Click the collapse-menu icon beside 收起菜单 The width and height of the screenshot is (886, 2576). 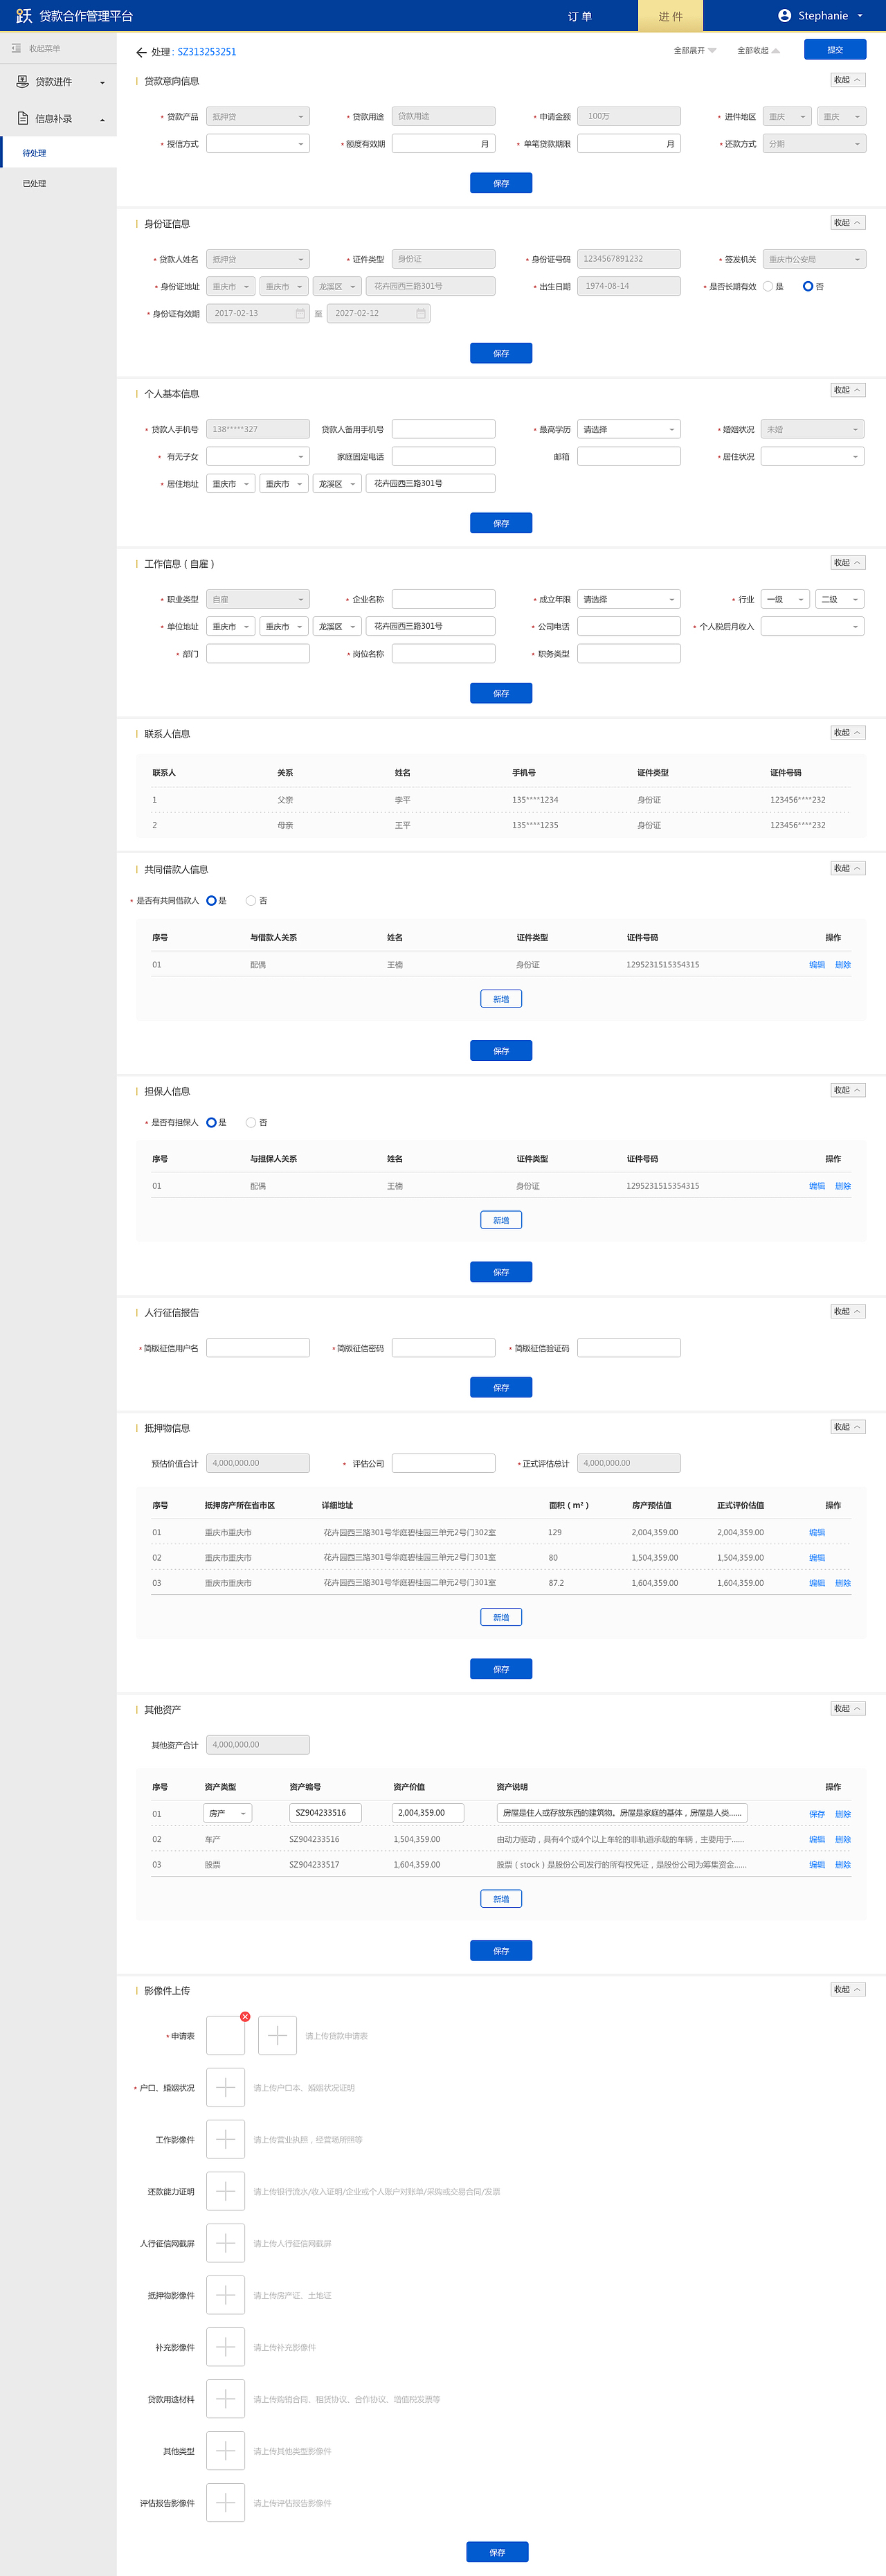tap(16, 48)
